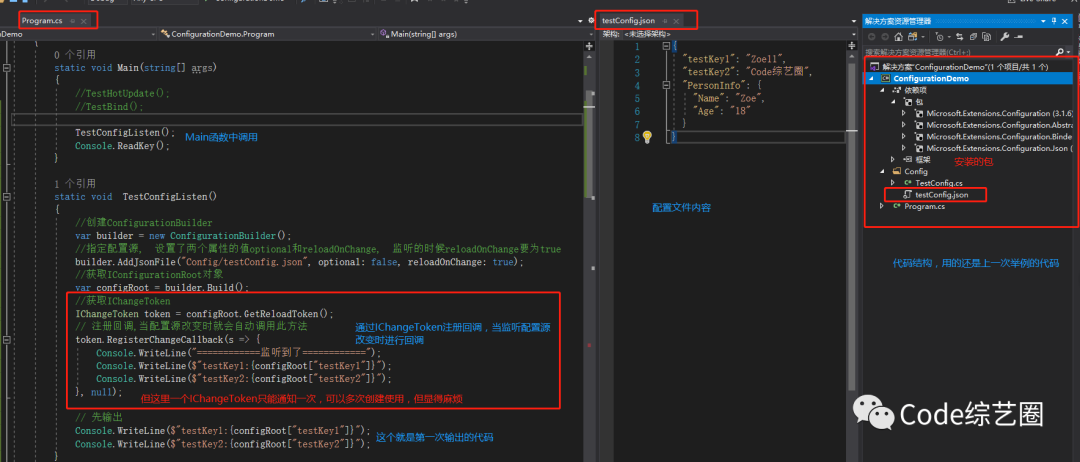
Task: Expand Microsoft.Extensions.Configuration (3.1.6) package arrow
Action: (x=904, y=113)
